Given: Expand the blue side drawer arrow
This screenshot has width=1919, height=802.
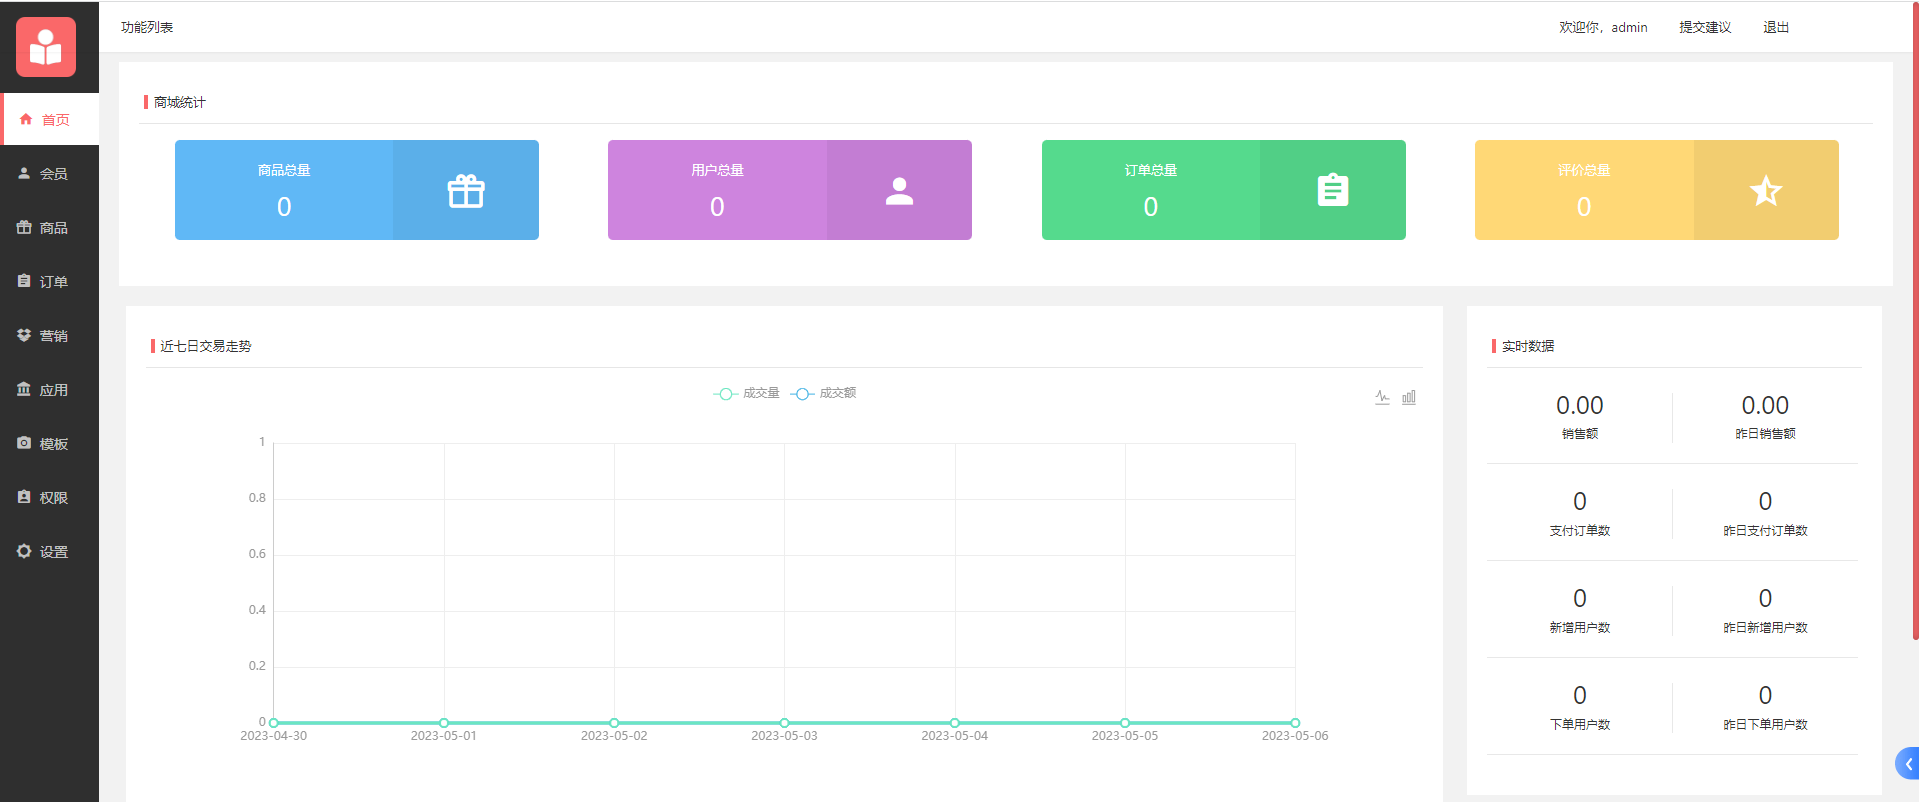Looking at the screenshot, I should (1908, 764).
